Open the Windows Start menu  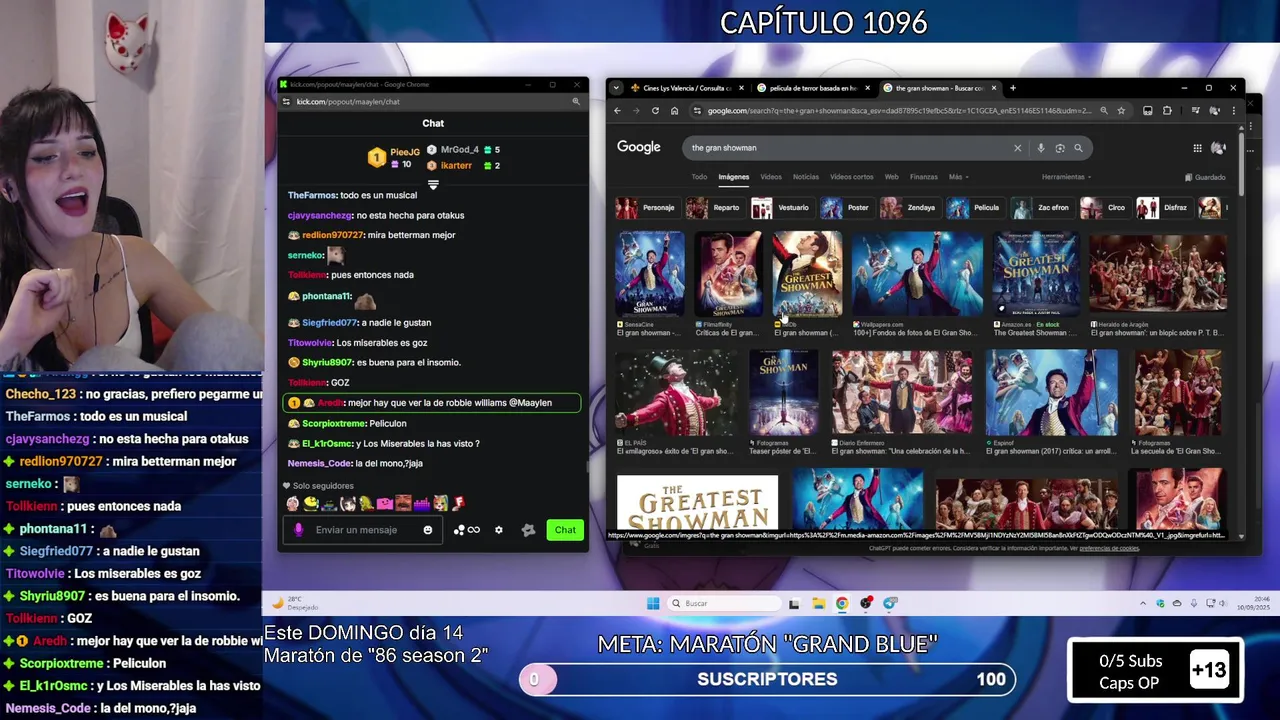coord(653,603)
